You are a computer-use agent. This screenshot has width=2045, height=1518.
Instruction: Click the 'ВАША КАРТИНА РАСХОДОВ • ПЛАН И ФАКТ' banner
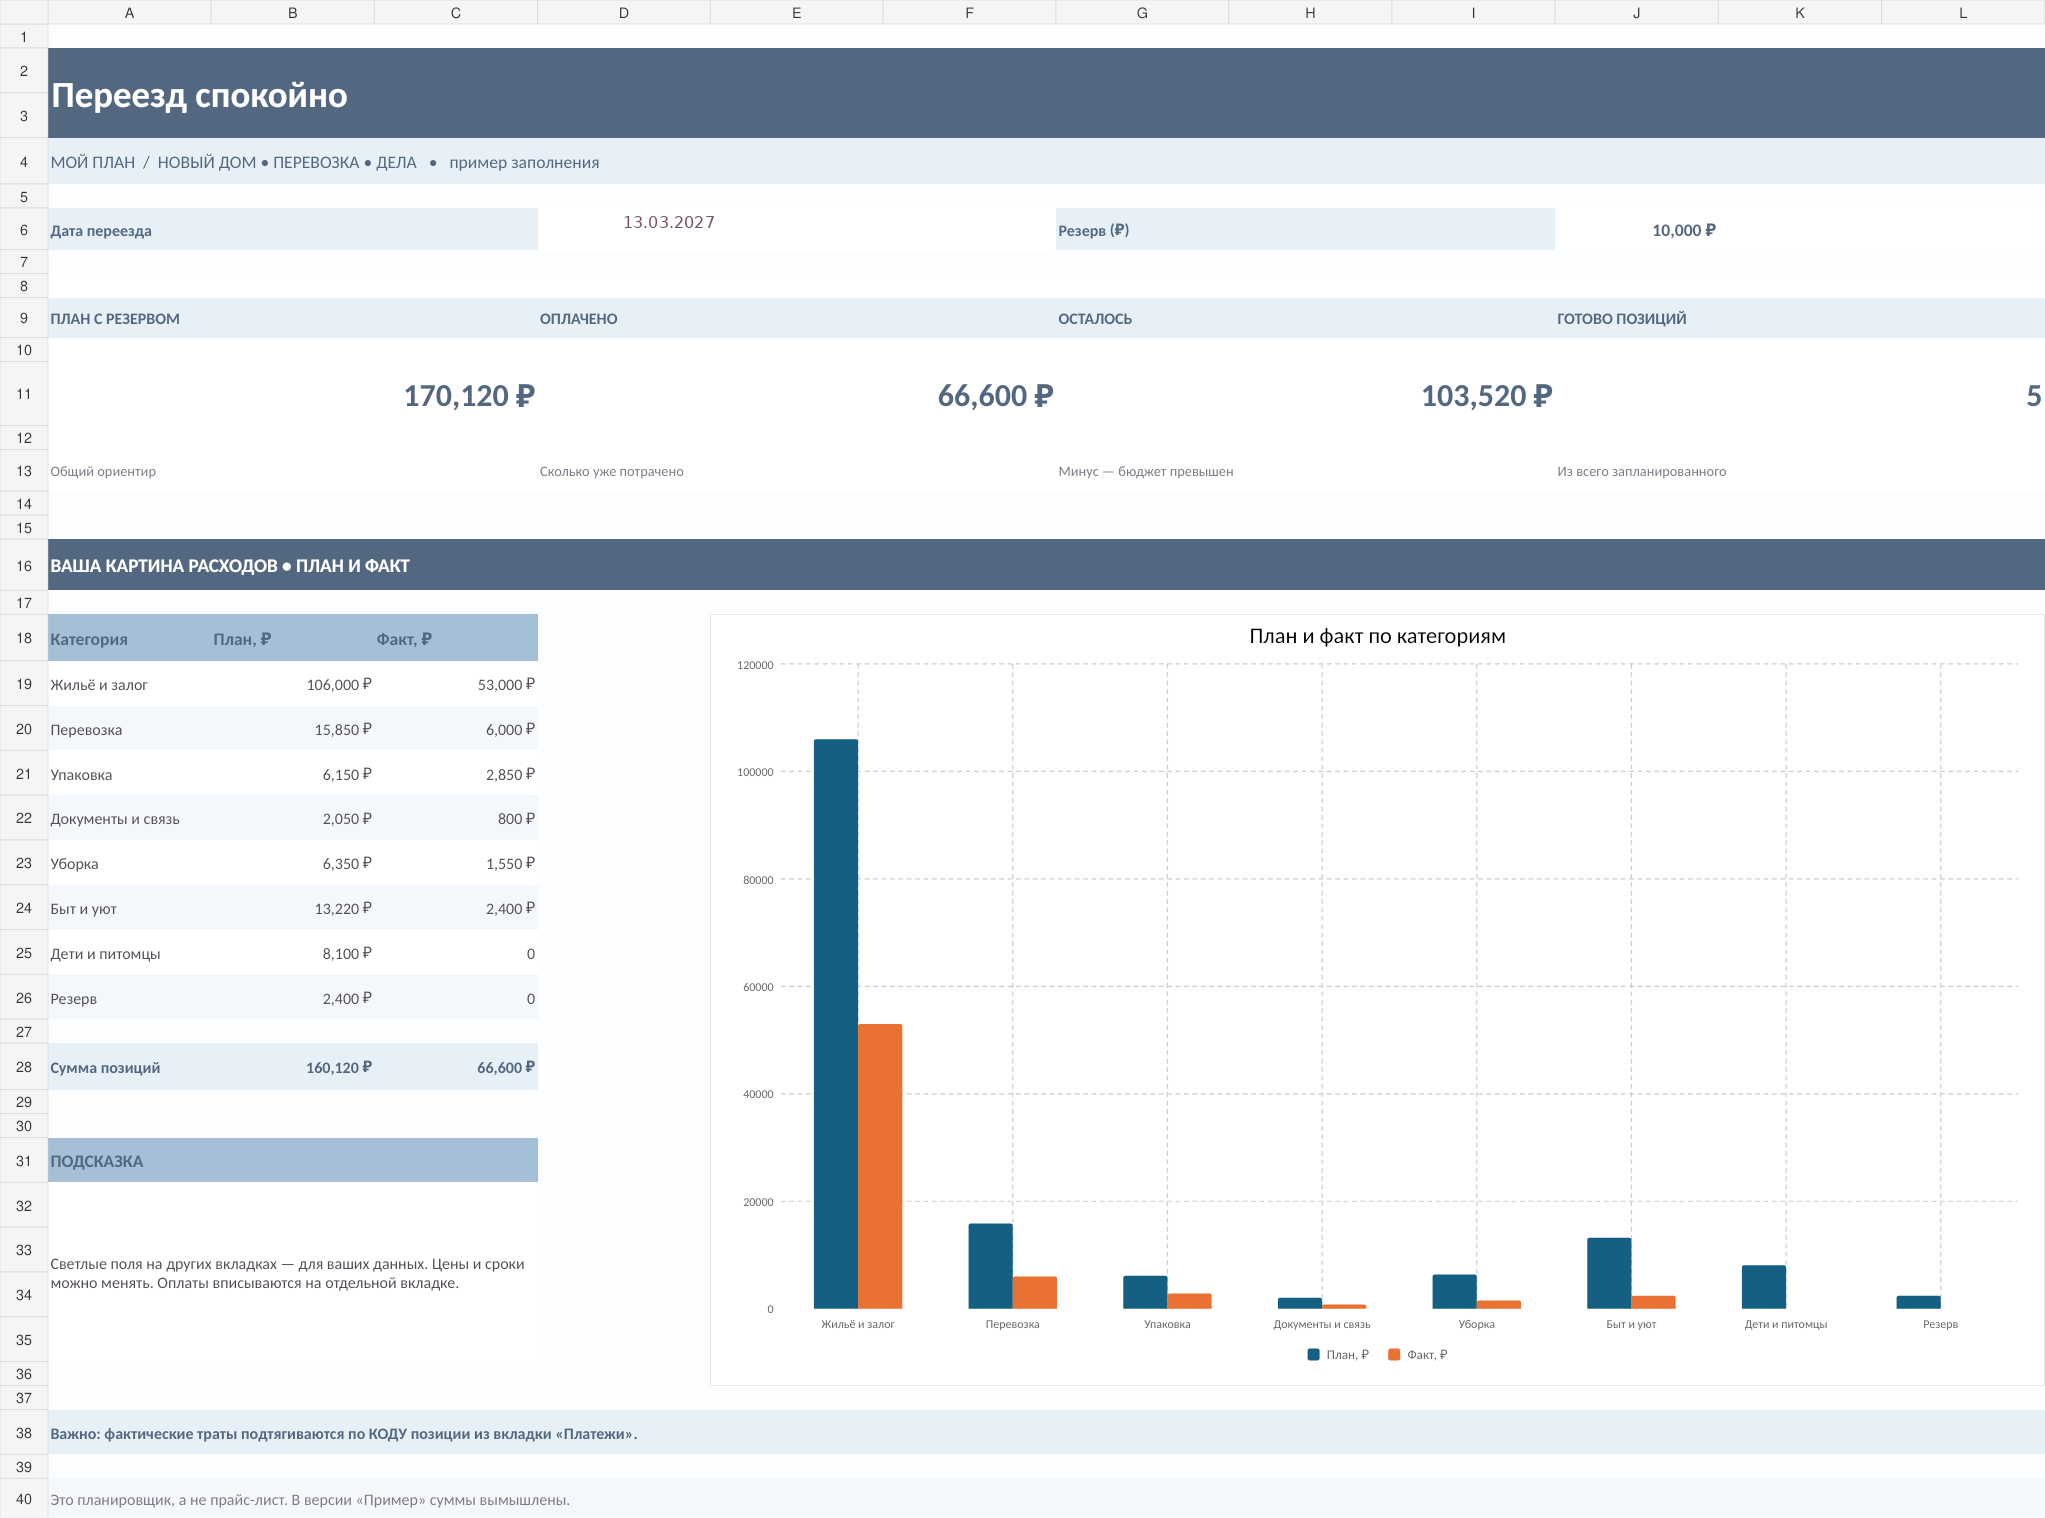coord(1046,565)
